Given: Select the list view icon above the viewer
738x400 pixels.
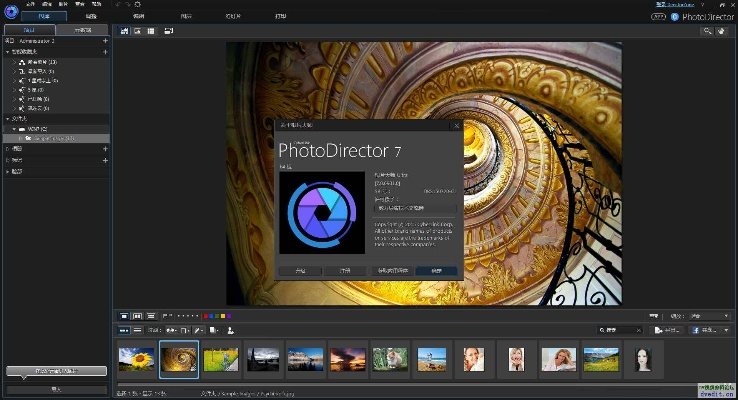Looking at the screenshot, I should tap(151, 31).
